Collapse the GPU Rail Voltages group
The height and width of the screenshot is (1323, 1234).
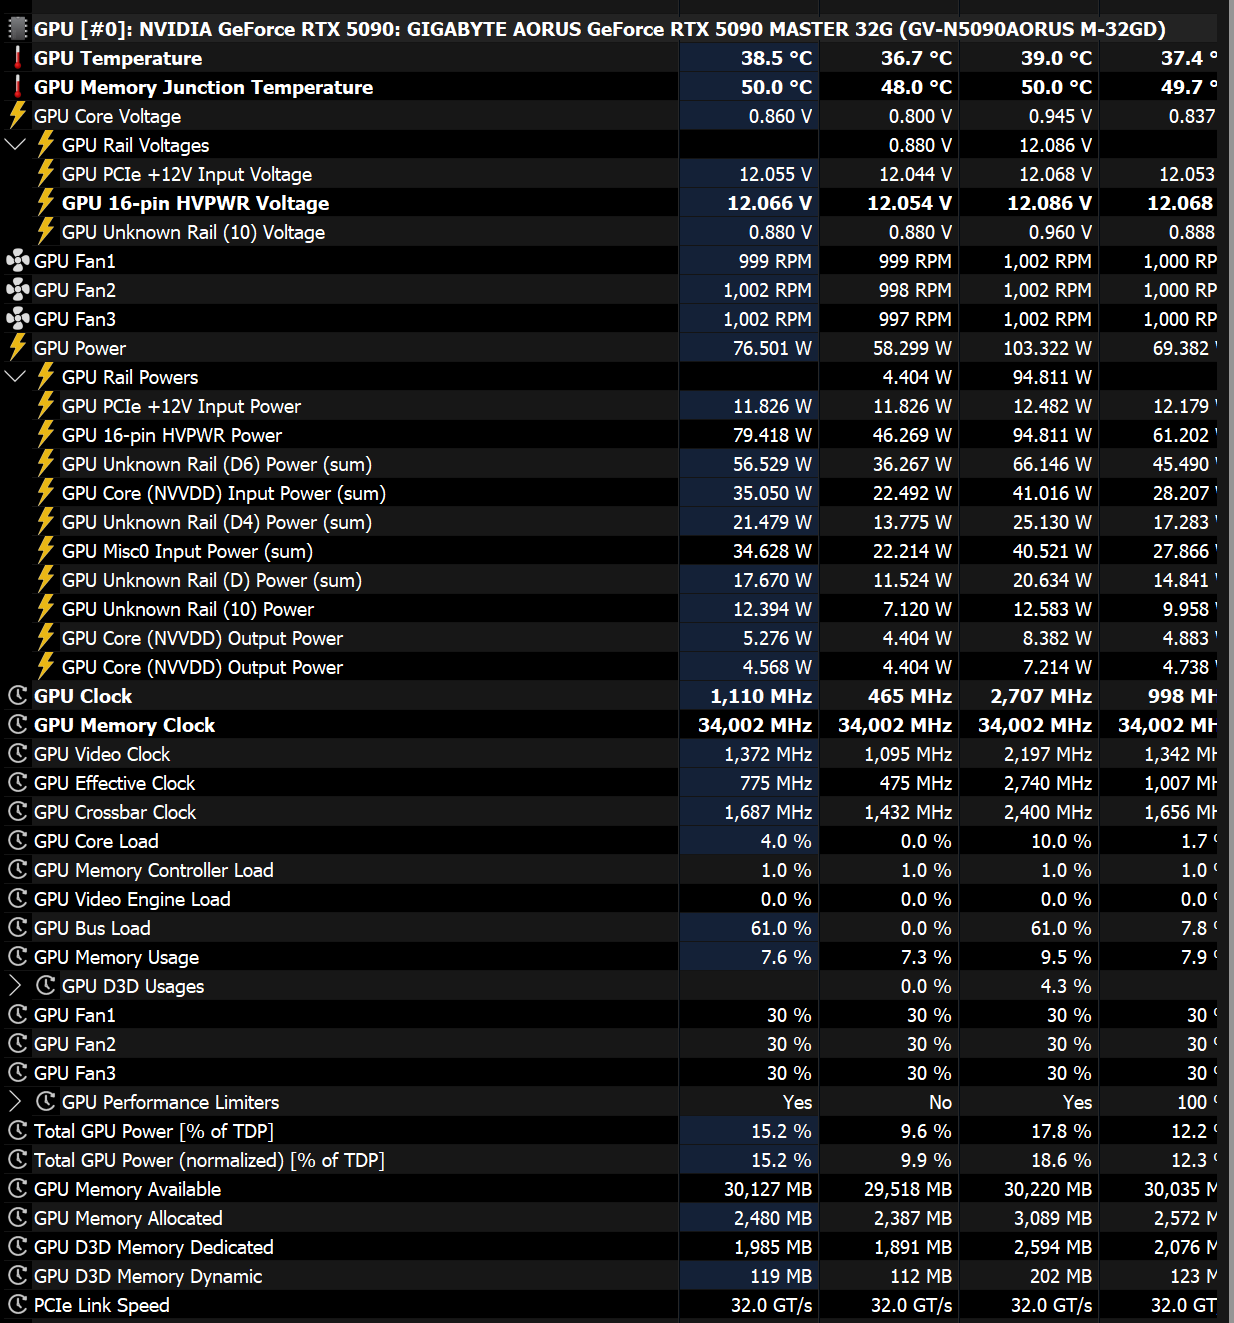coord(15,145)
